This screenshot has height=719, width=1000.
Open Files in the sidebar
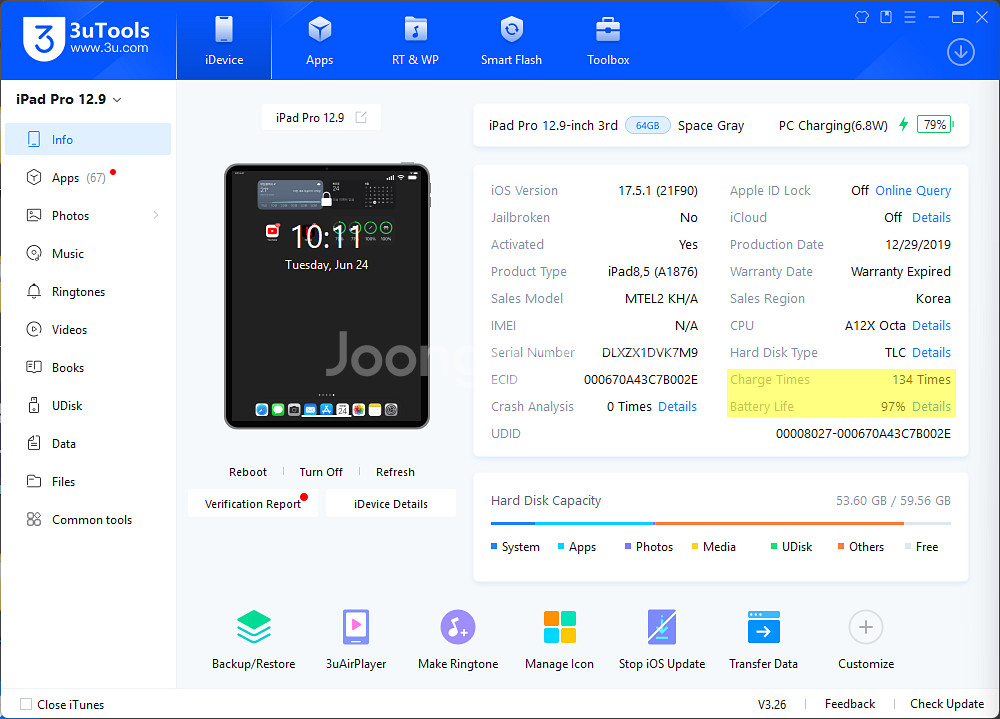click(88, 482)
